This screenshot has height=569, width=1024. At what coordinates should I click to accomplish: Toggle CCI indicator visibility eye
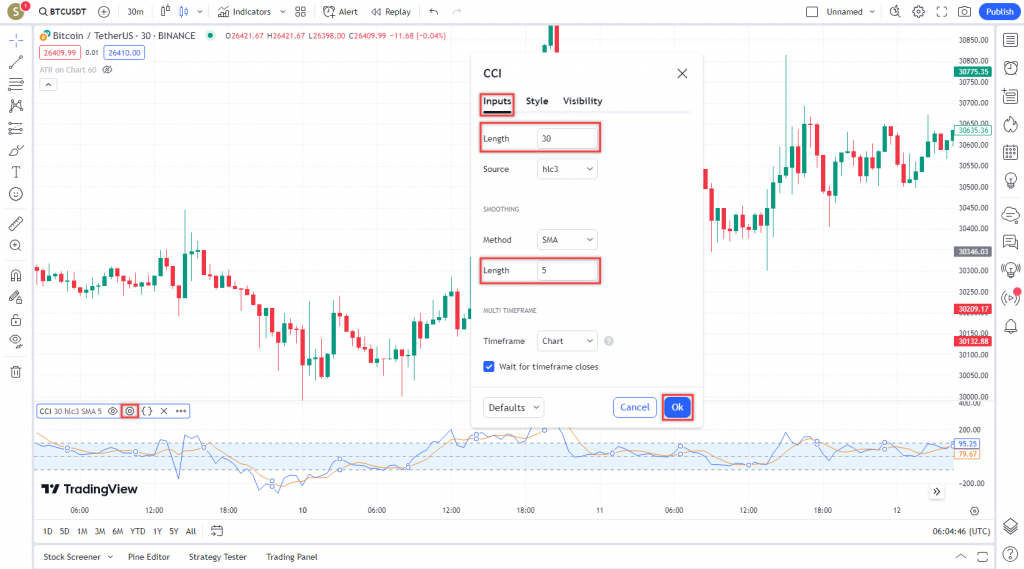click(113, 411)
